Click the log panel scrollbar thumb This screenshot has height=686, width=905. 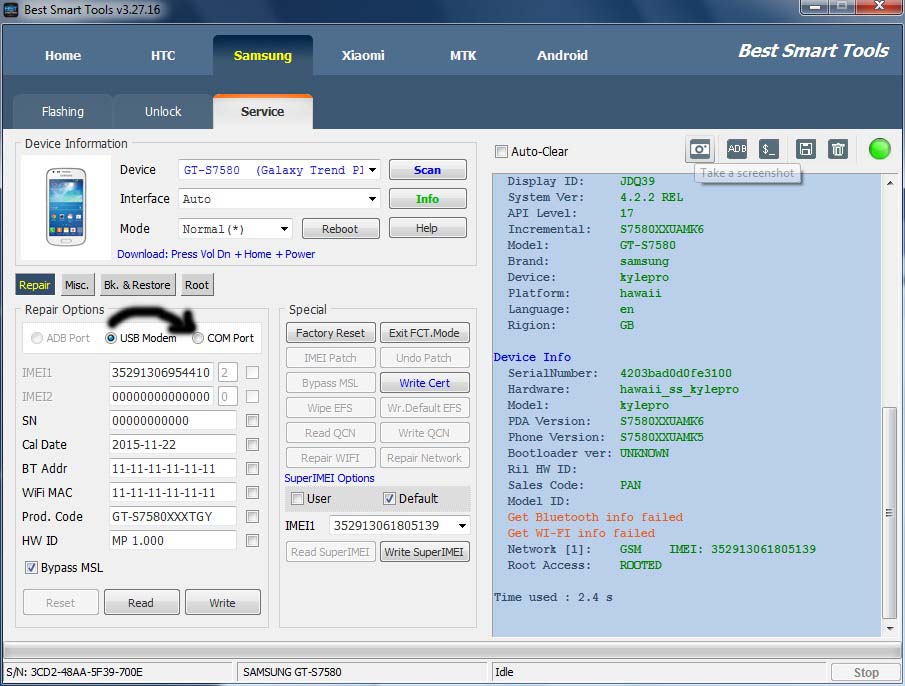[x=889, y=512]
